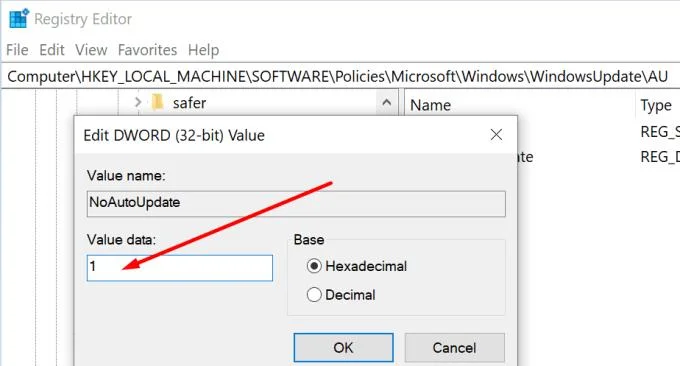The image size is (680, 366).
Task: Expand the safer tree folder
Action: (x=138, y=102)
